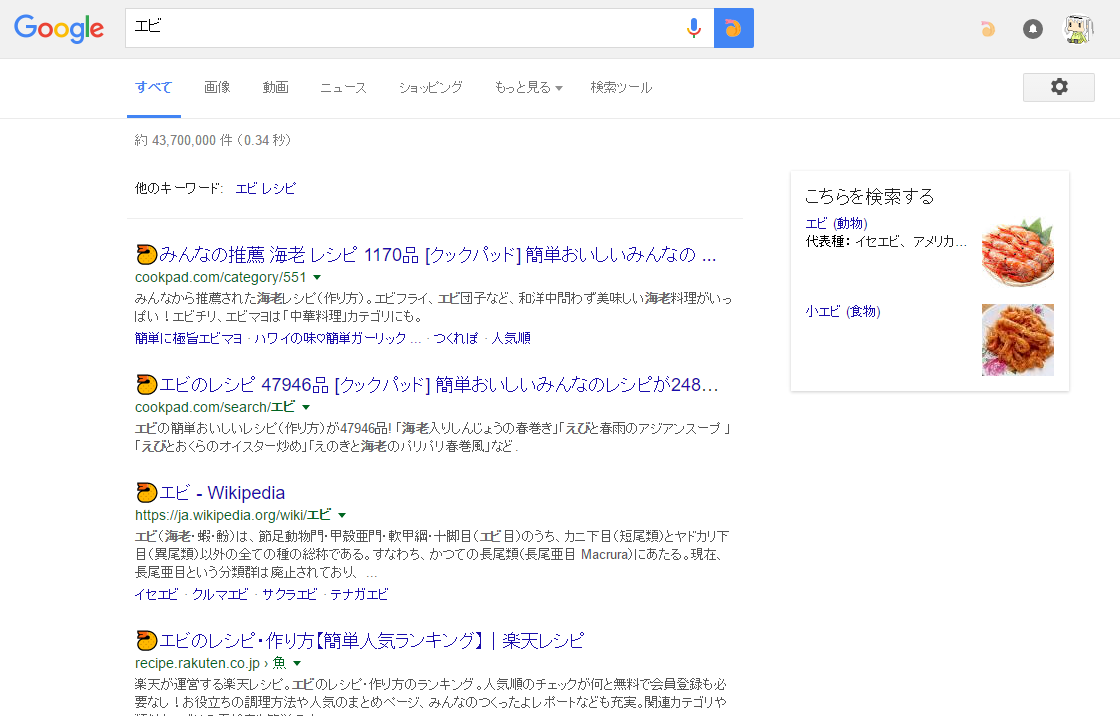Open sitelink ハワイの味♡簡単ガーリック

click(x=338, y=338)
